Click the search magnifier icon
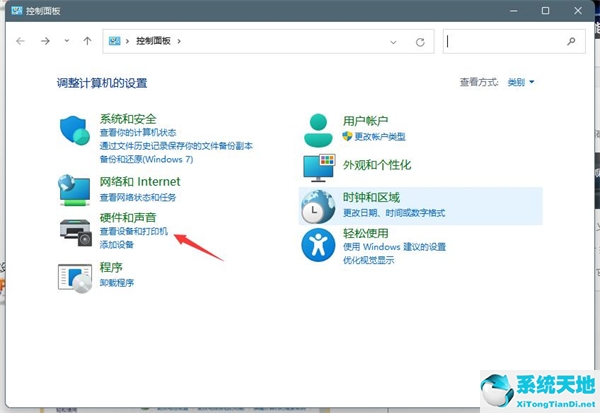 coord(571,42)
